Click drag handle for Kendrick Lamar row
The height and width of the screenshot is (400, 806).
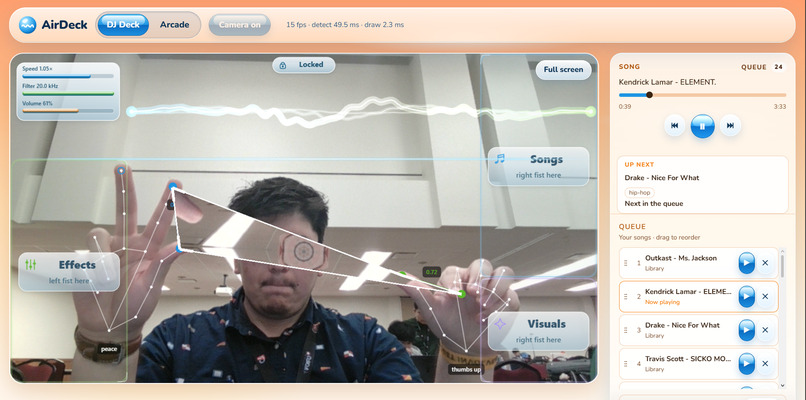(x=626, y=297)
